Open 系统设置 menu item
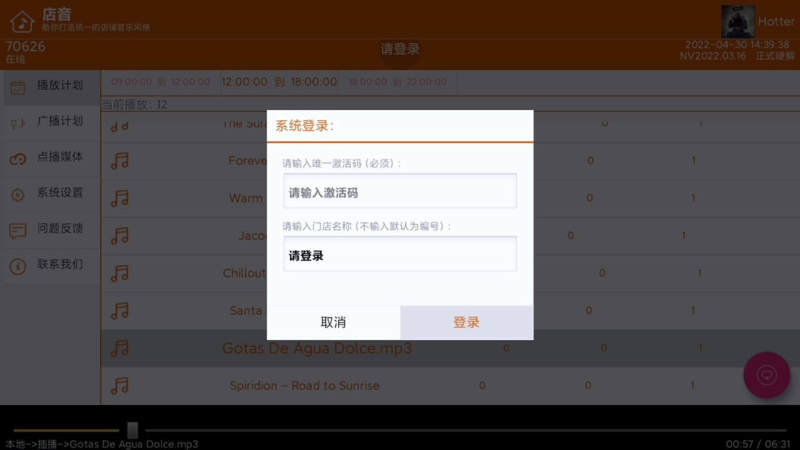The height and width of the screenshot is (450, 800). pyautogui.click(x=60, y=193)
